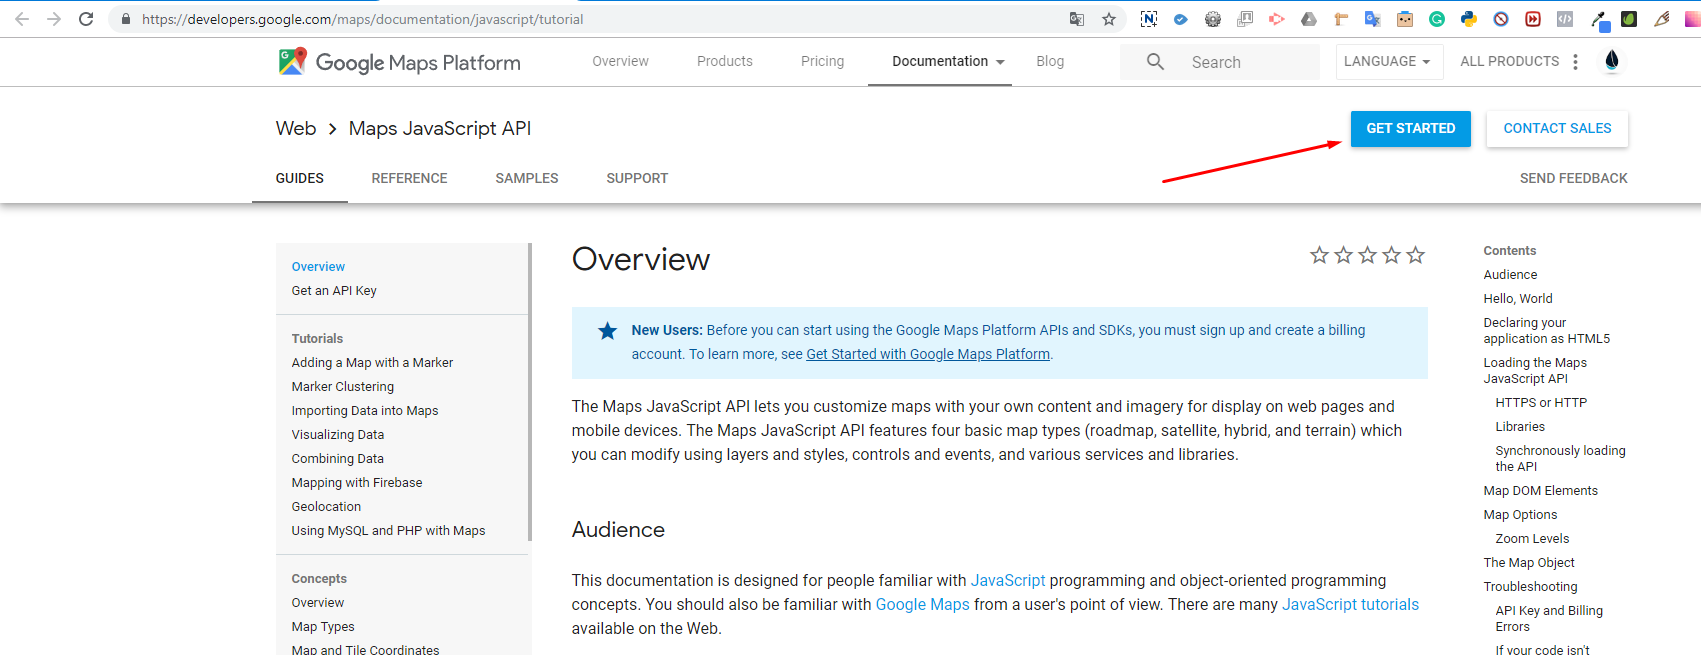The image size is (1701, 655).
Task: Open the gray gear extension icon
Action: pos(1213,19)
